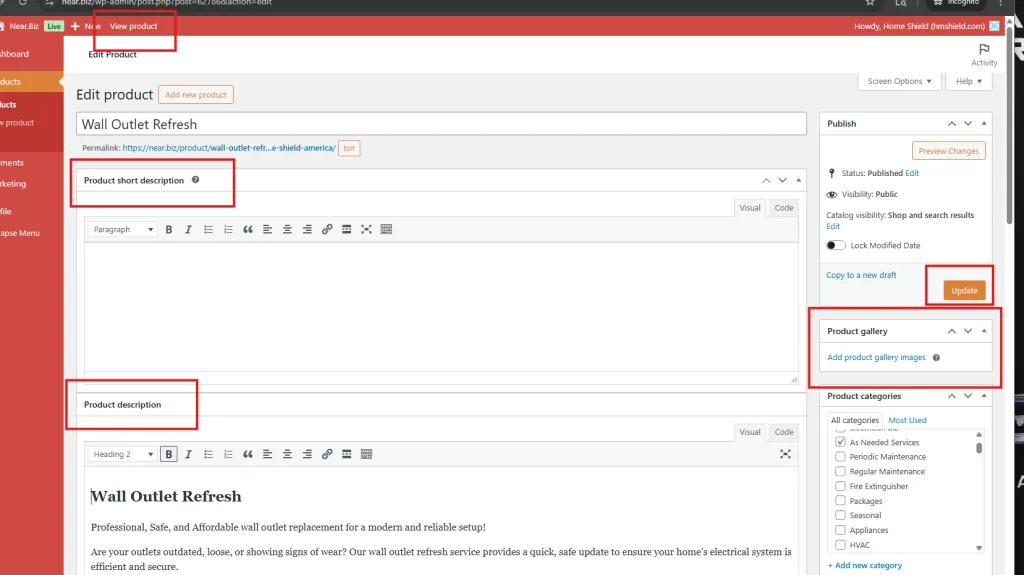Click help icon beside Product short description
The image size is (1024, 575).
tap(195, 180)
